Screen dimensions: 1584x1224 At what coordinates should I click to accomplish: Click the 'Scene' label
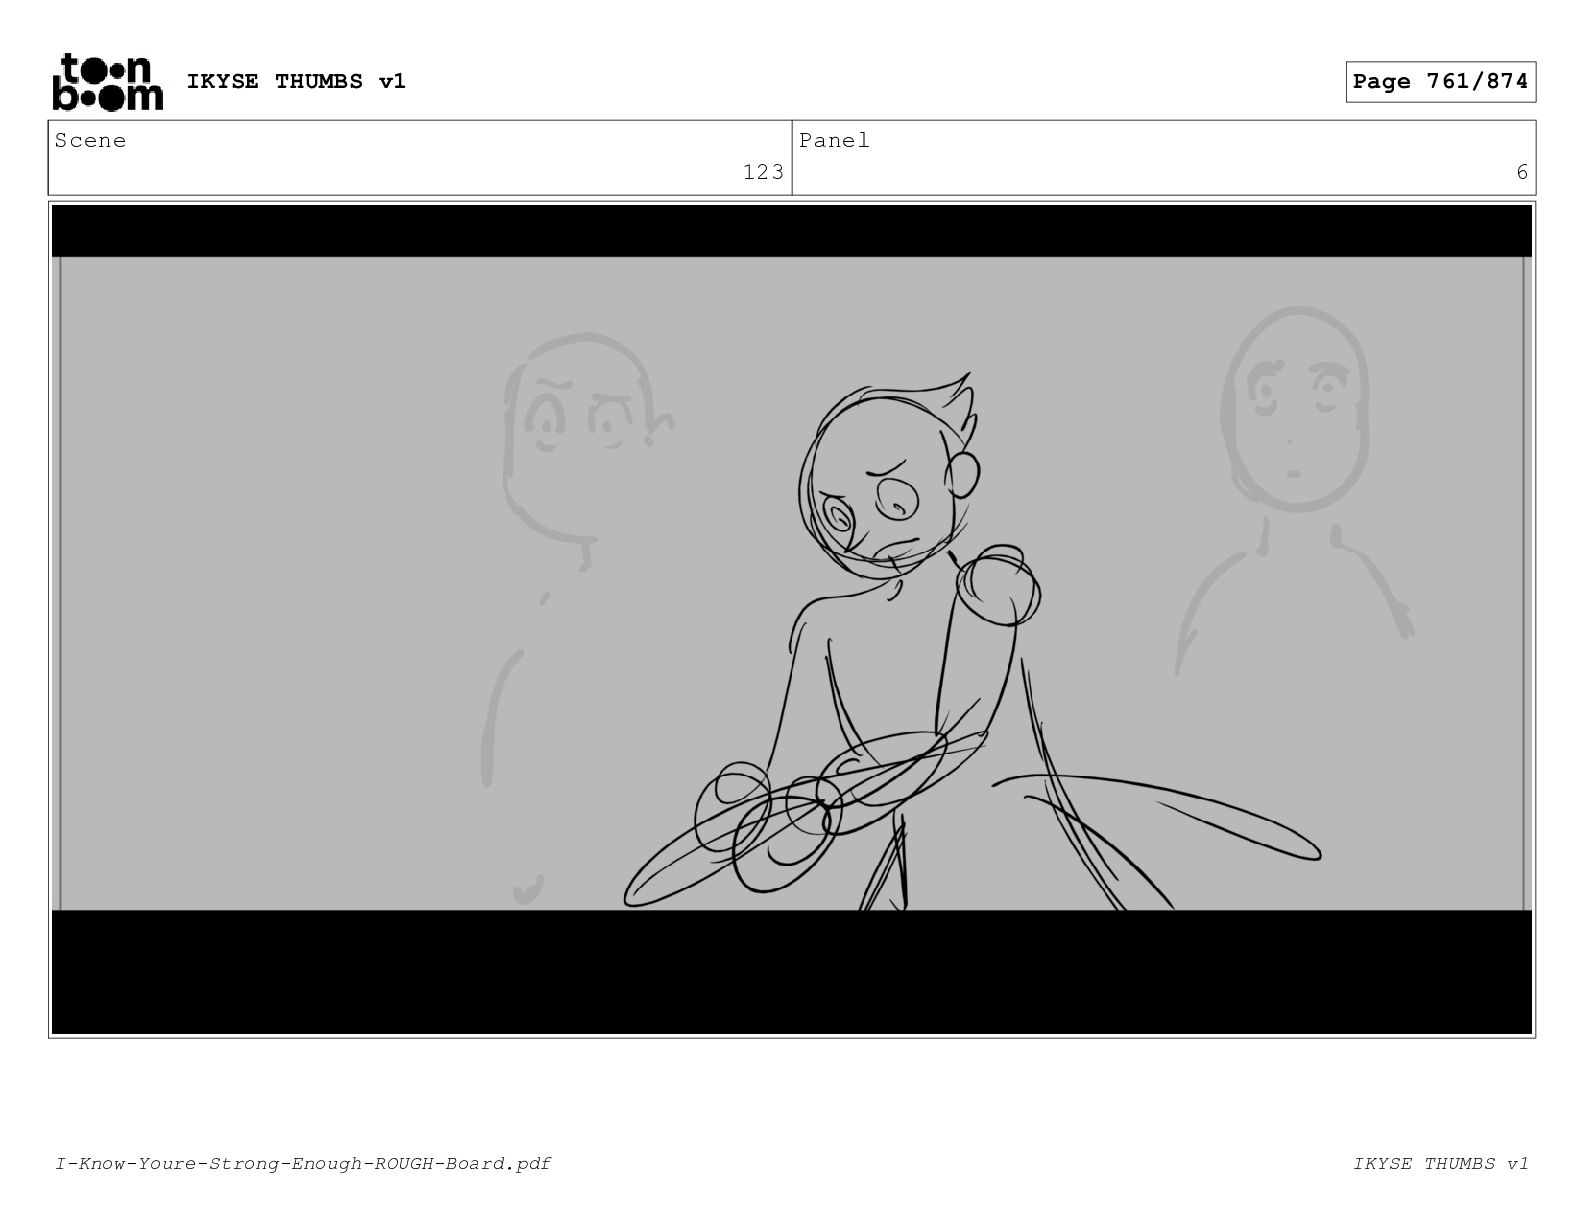(x=91, y=141)
